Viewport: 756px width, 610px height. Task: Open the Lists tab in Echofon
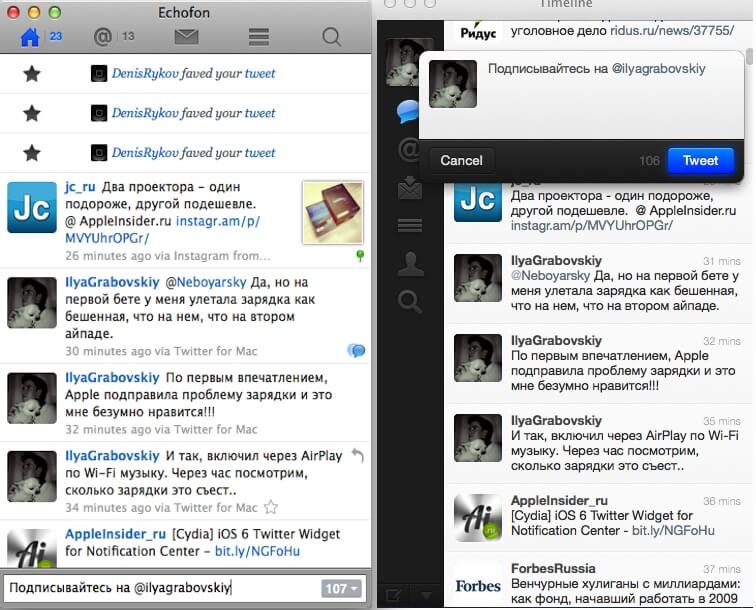coord(259,37)
